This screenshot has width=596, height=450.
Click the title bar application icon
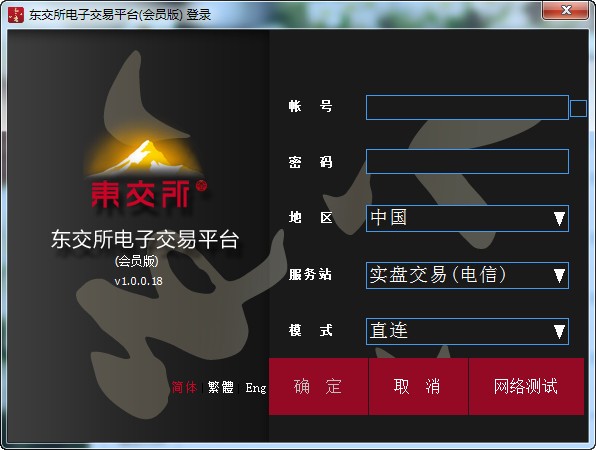pos(16,15)
